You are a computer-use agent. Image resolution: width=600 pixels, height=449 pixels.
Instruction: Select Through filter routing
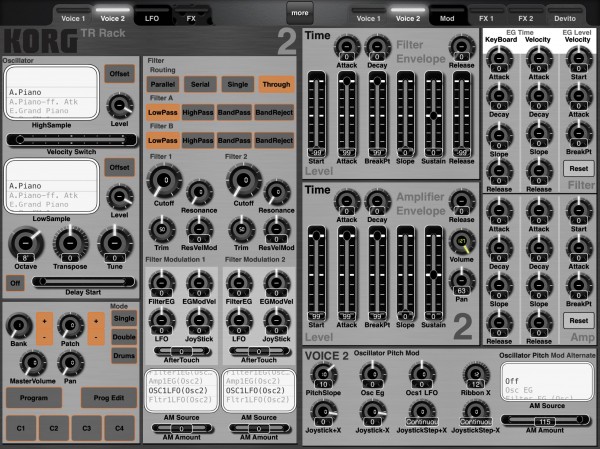click(276, 84)
